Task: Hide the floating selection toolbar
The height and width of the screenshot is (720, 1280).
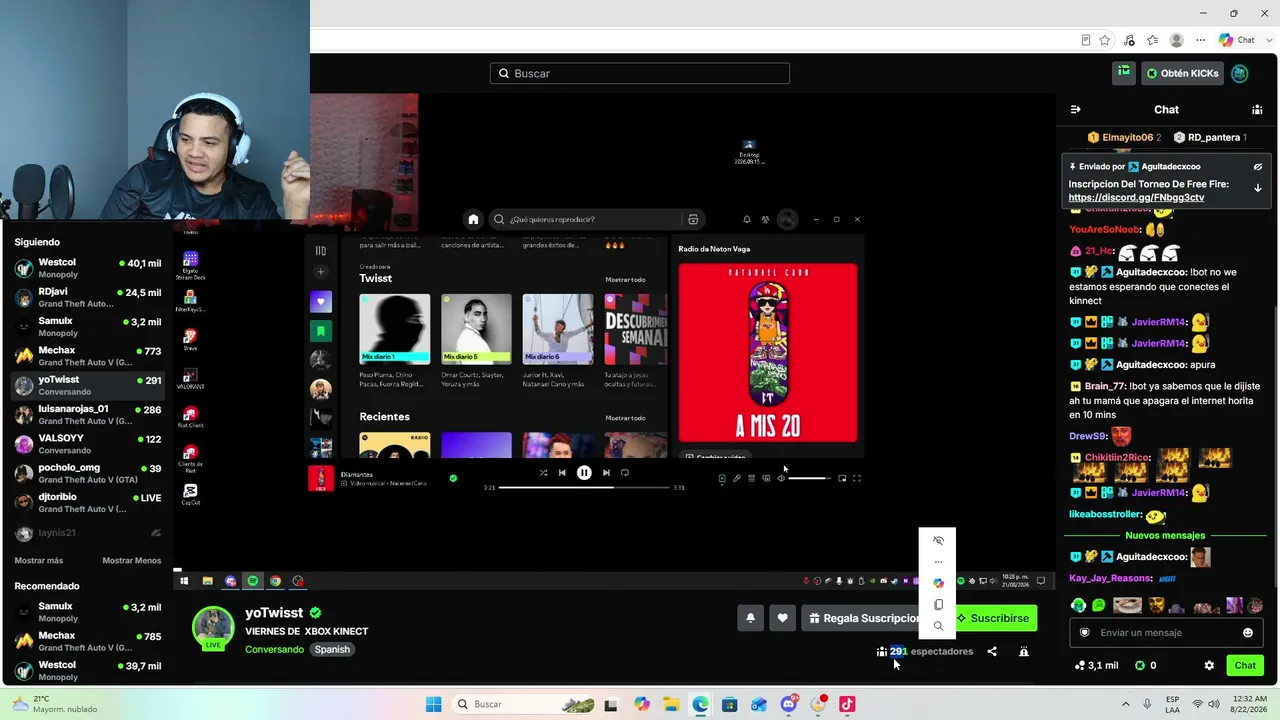Action: [x=938, y=541]
